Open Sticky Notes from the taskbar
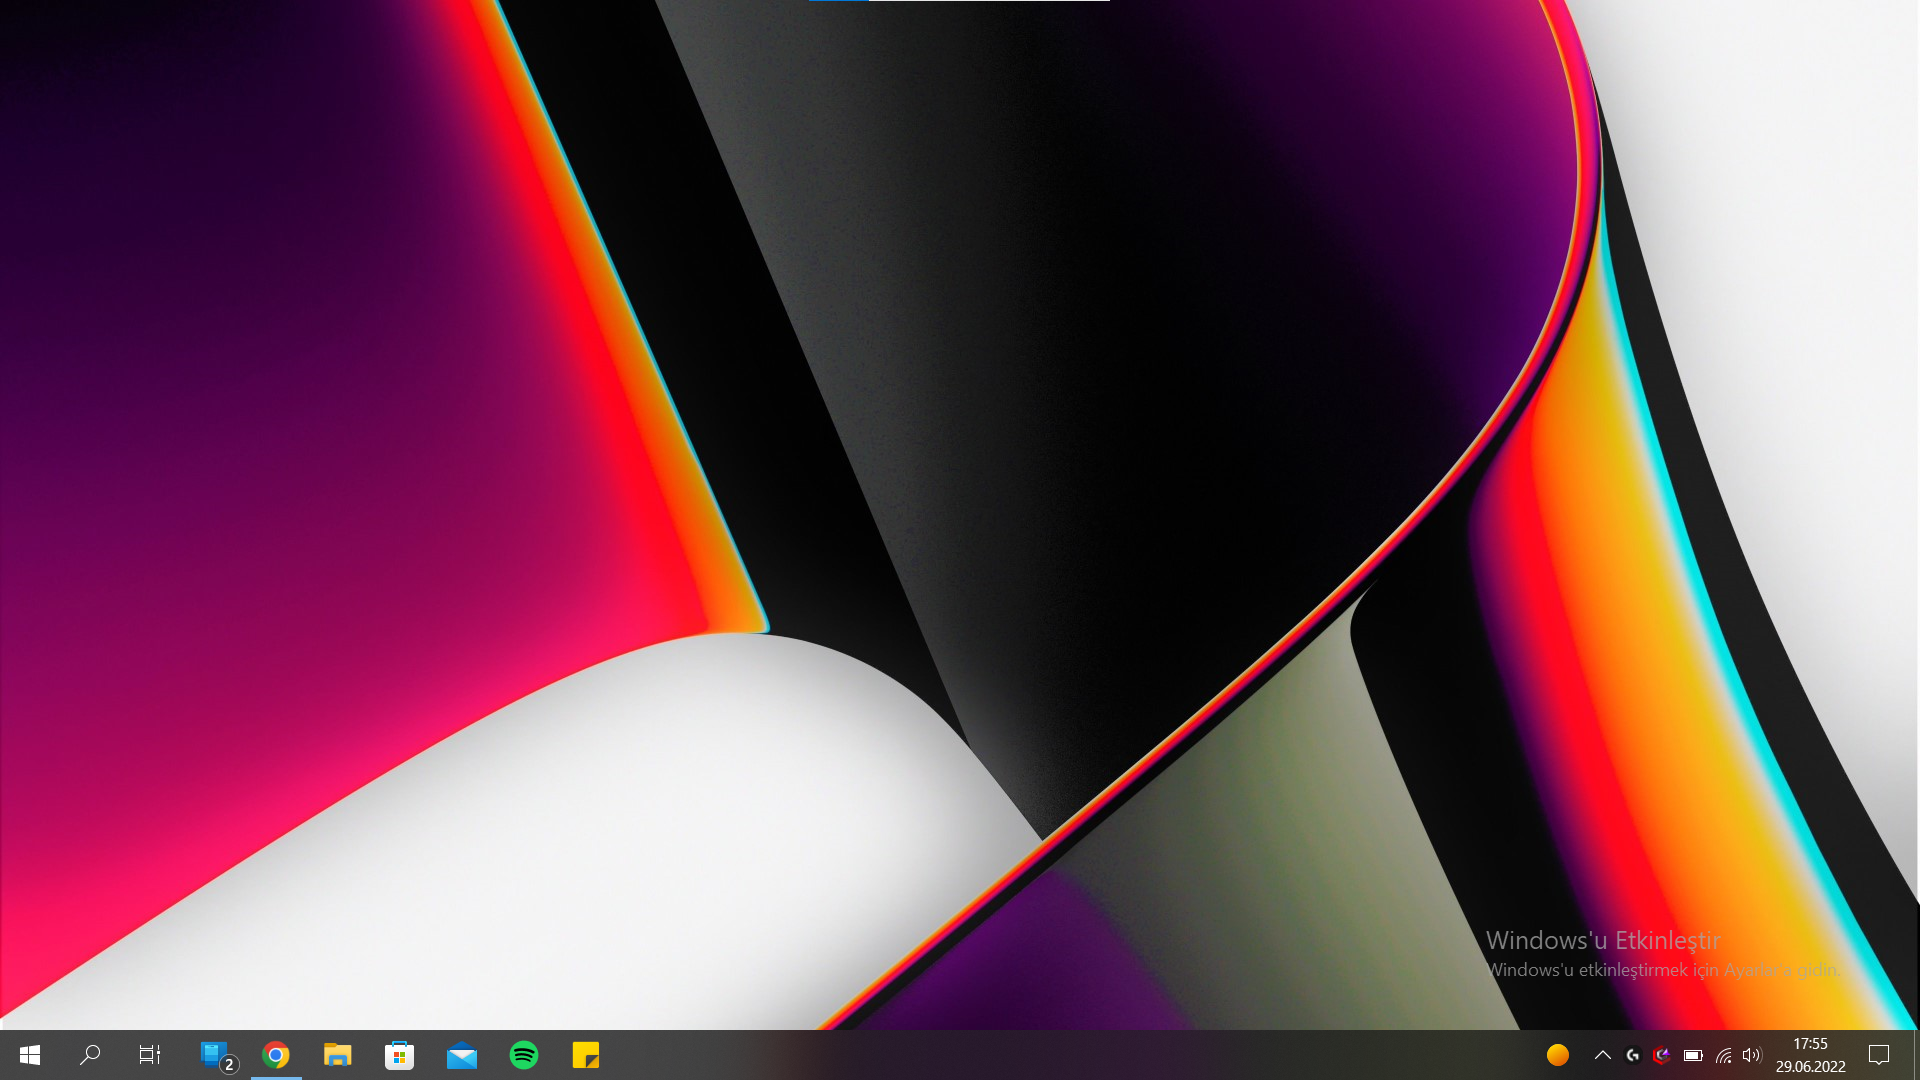The height and width of the screenshot is (1080, 1920). coord(586,1055)
